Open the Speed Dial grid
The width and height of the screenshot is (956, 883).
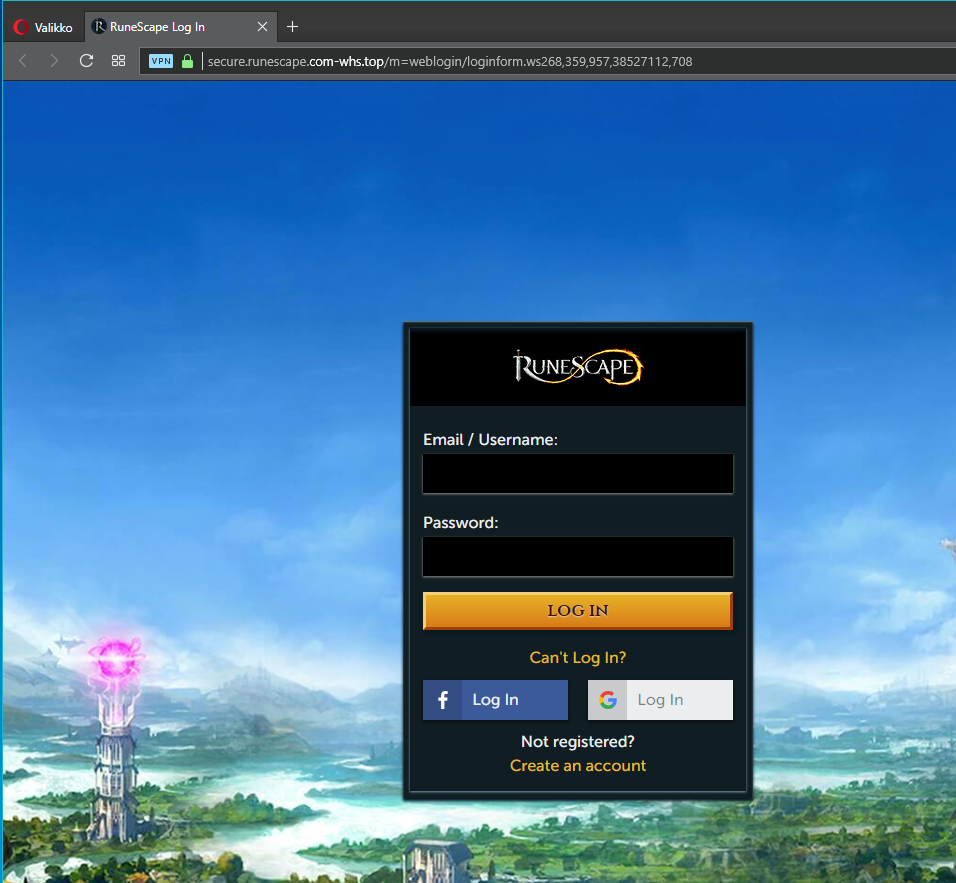point(118,60)
